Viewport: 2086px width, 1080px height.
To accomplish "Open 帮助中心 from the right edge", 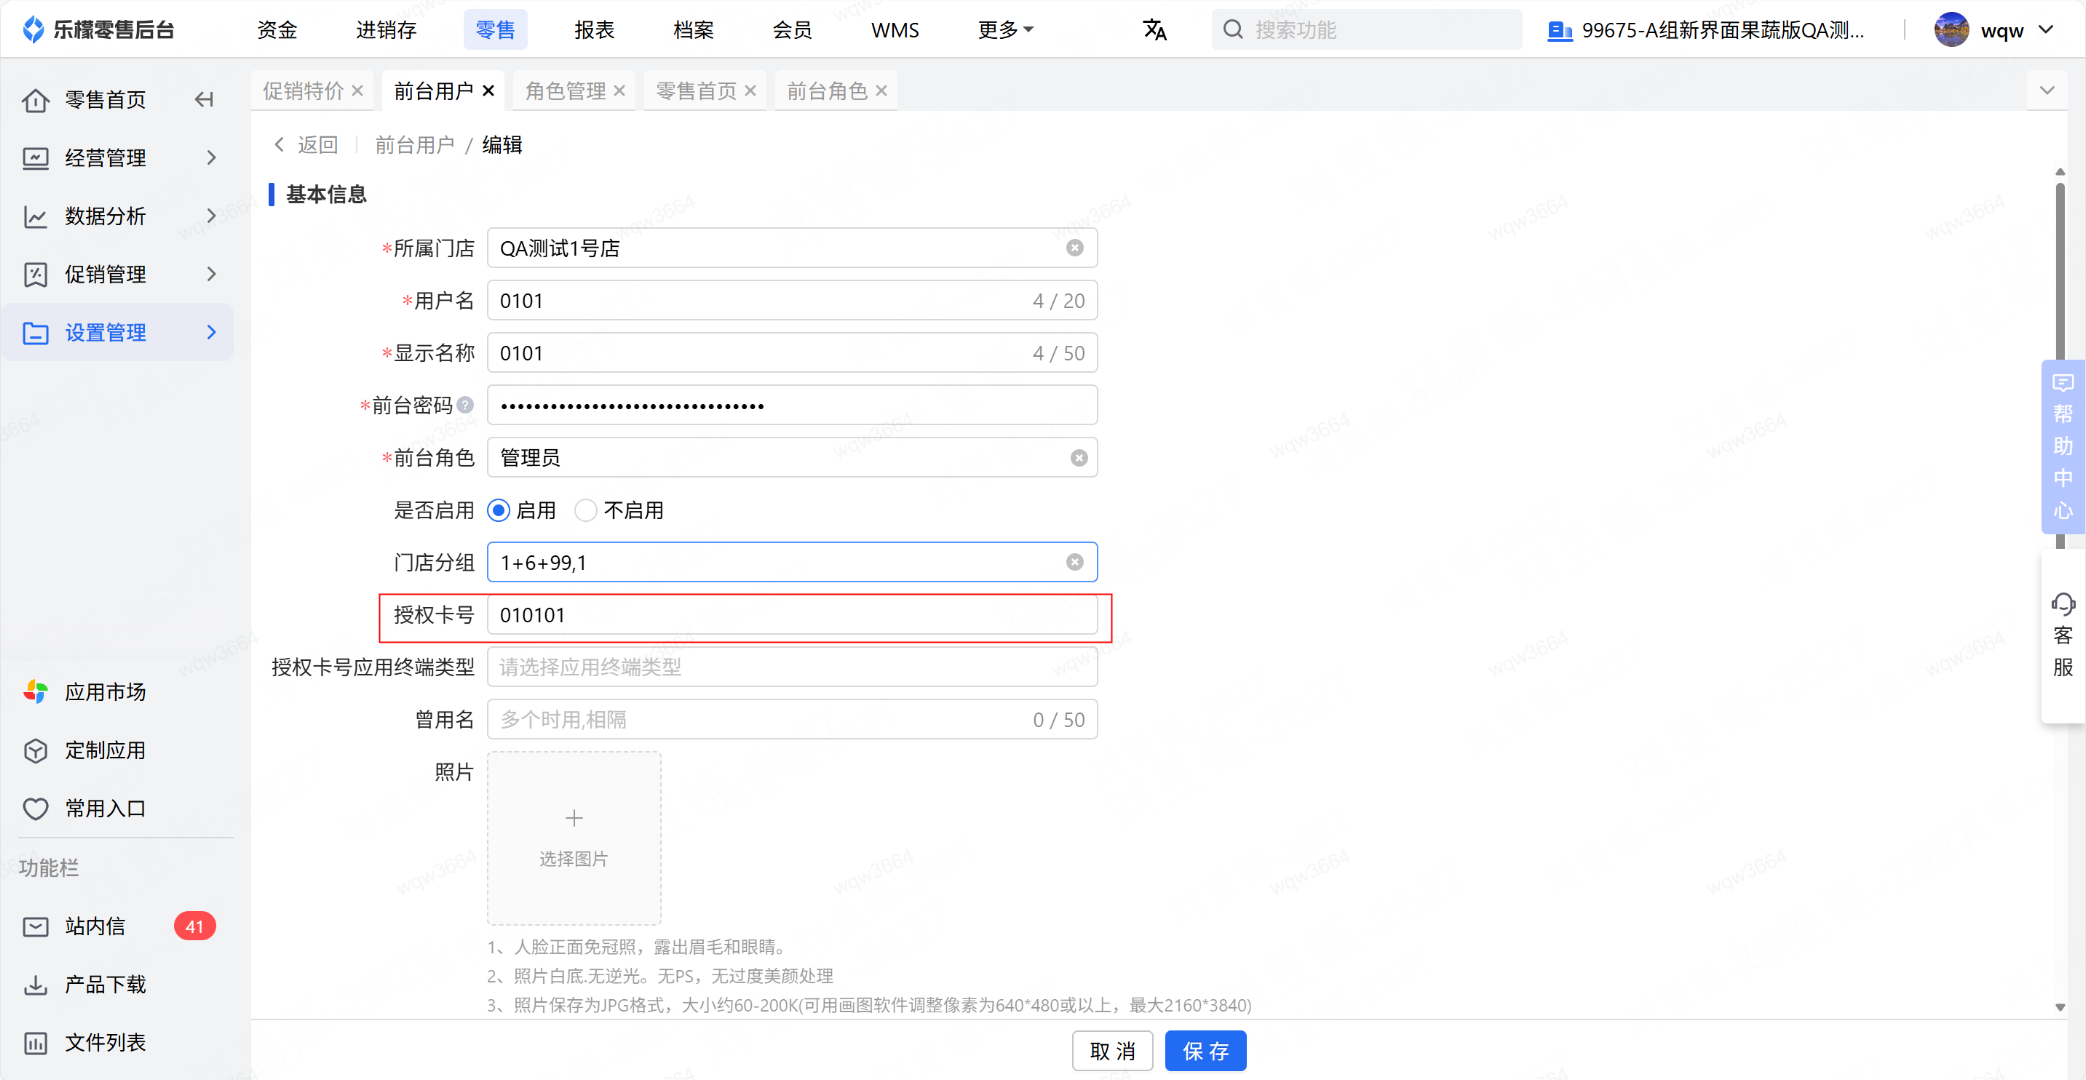I will [2062, 445].
